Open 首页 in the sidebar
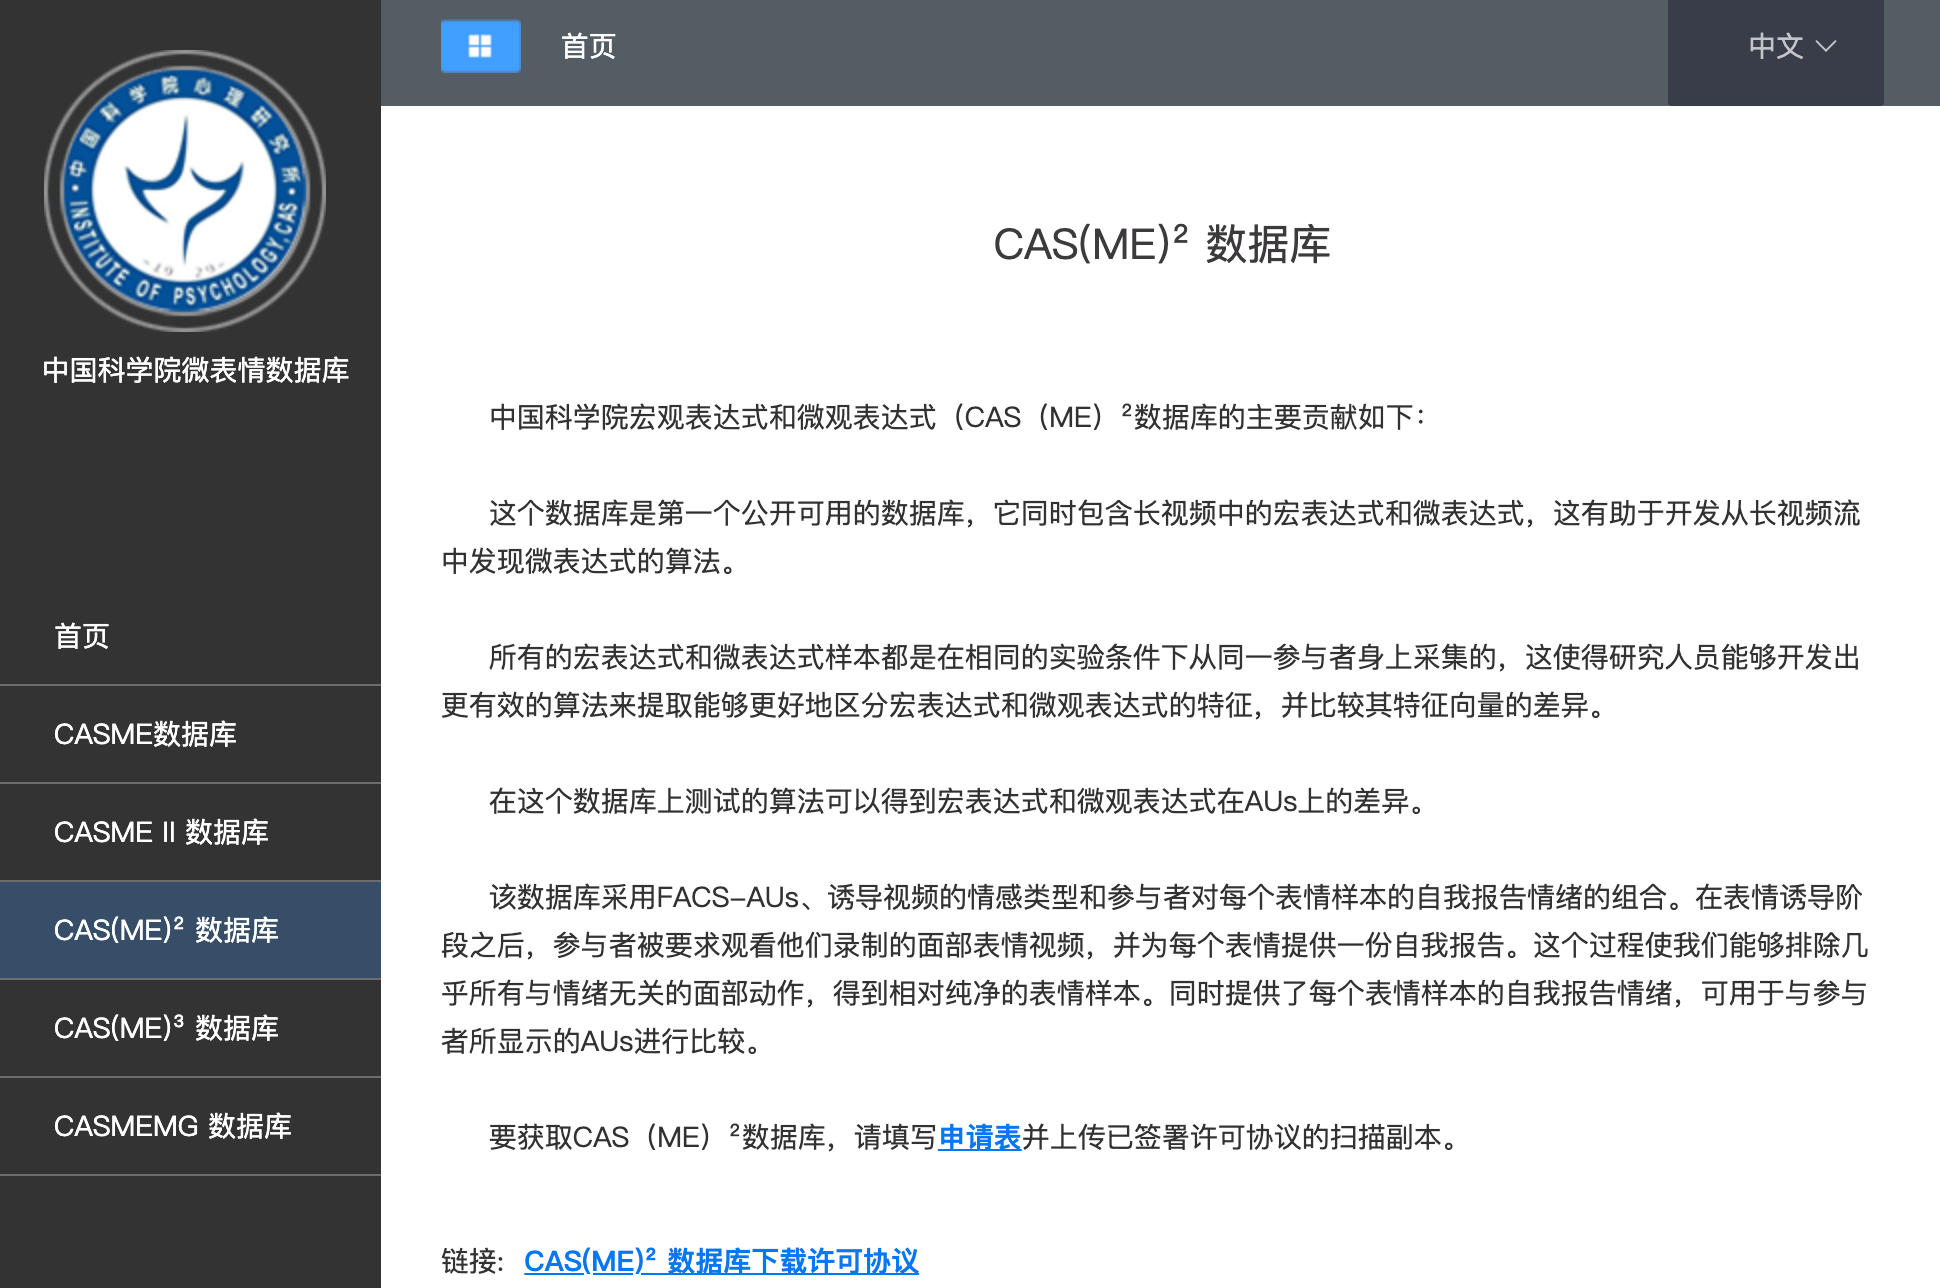This screenshot has width=1940, height=1288. tap(190, 636)
